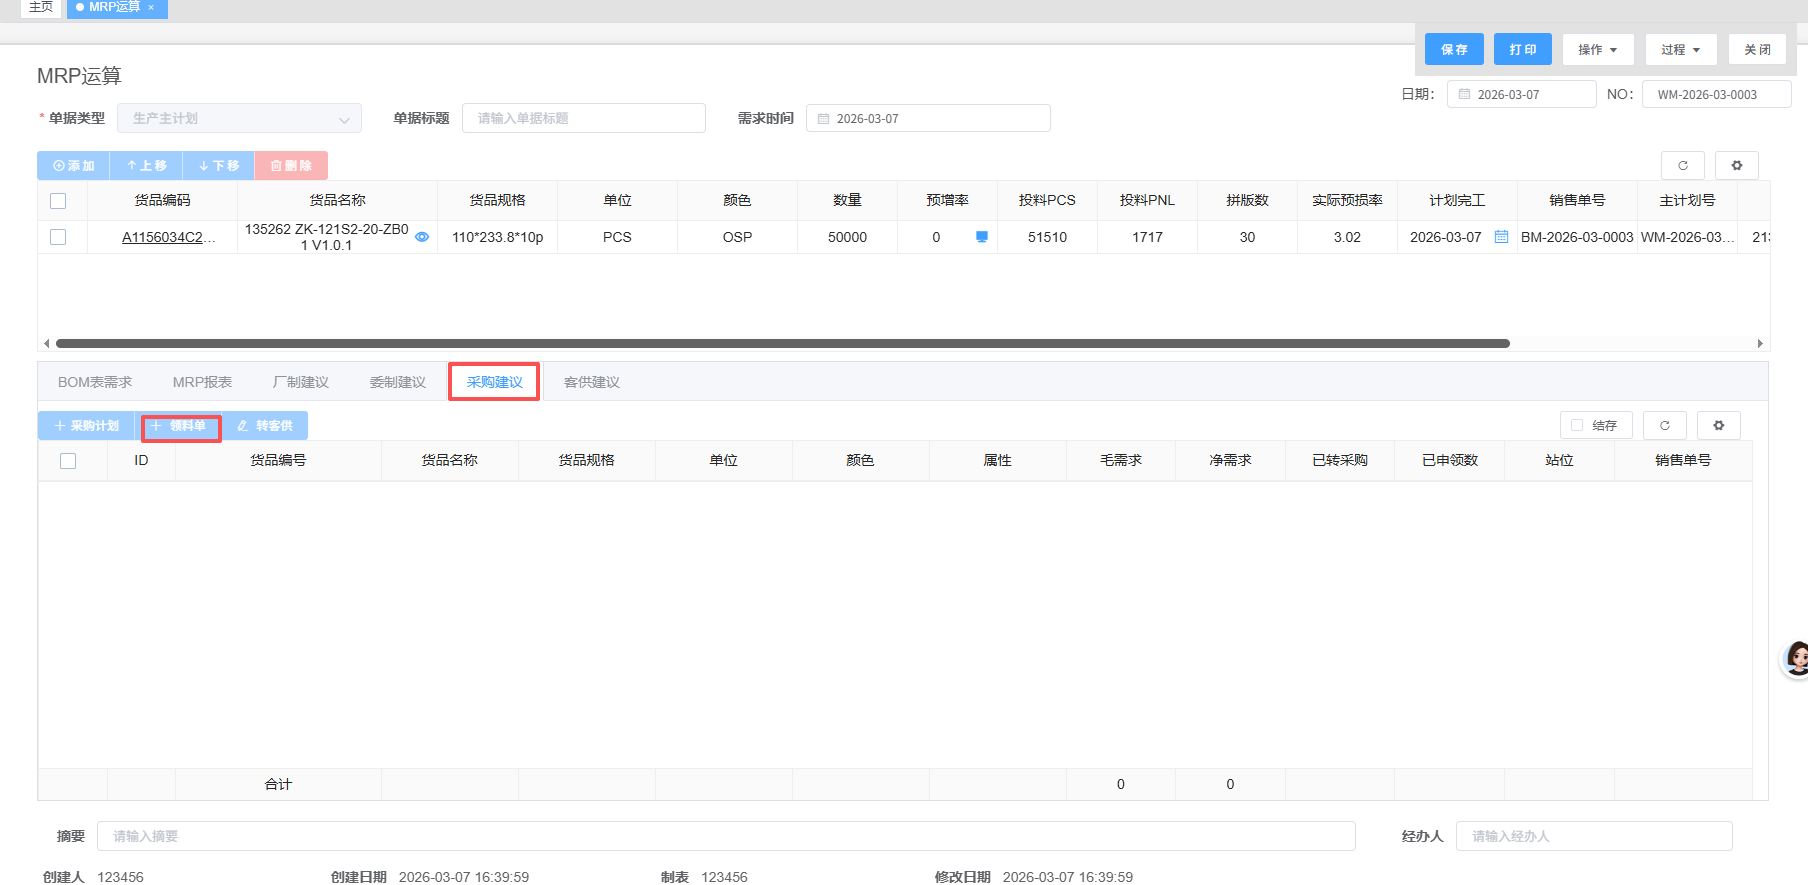1808x885 pixels.
Task: Click the eye icon beside the product name
Action: (x=422, y=237)
